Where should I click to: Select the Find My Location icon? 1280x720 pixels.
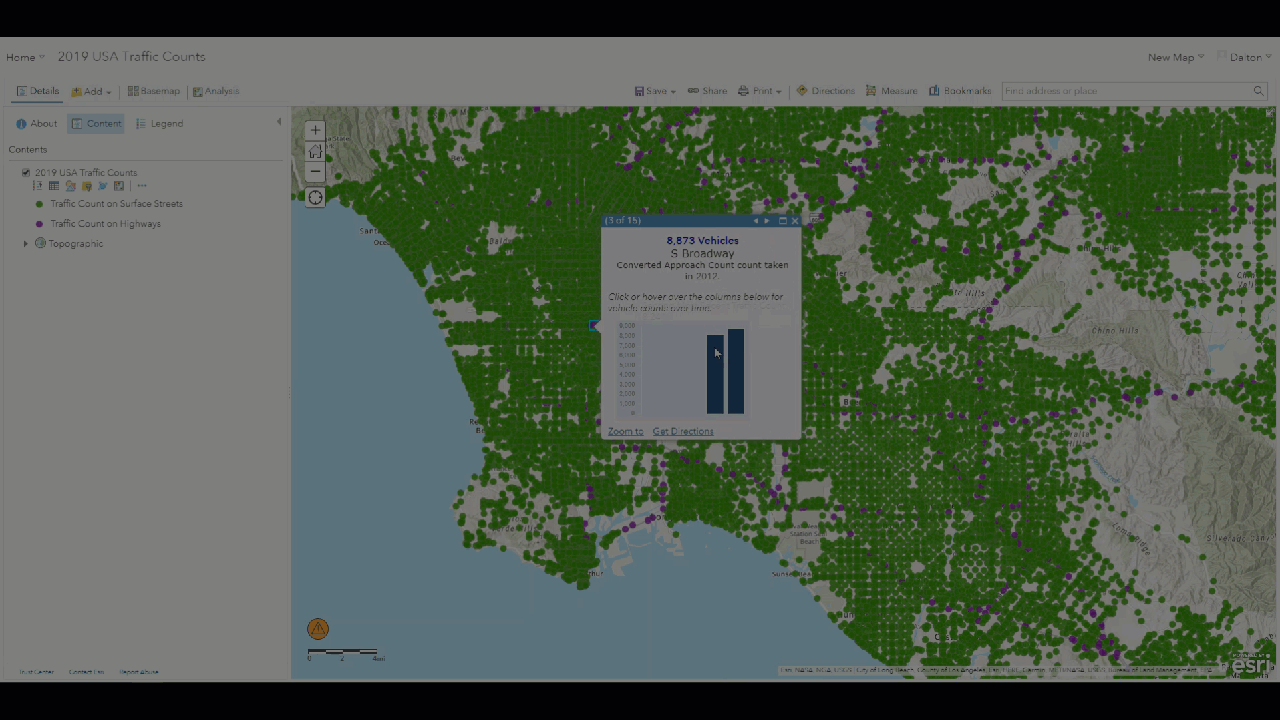pos(315,197)
